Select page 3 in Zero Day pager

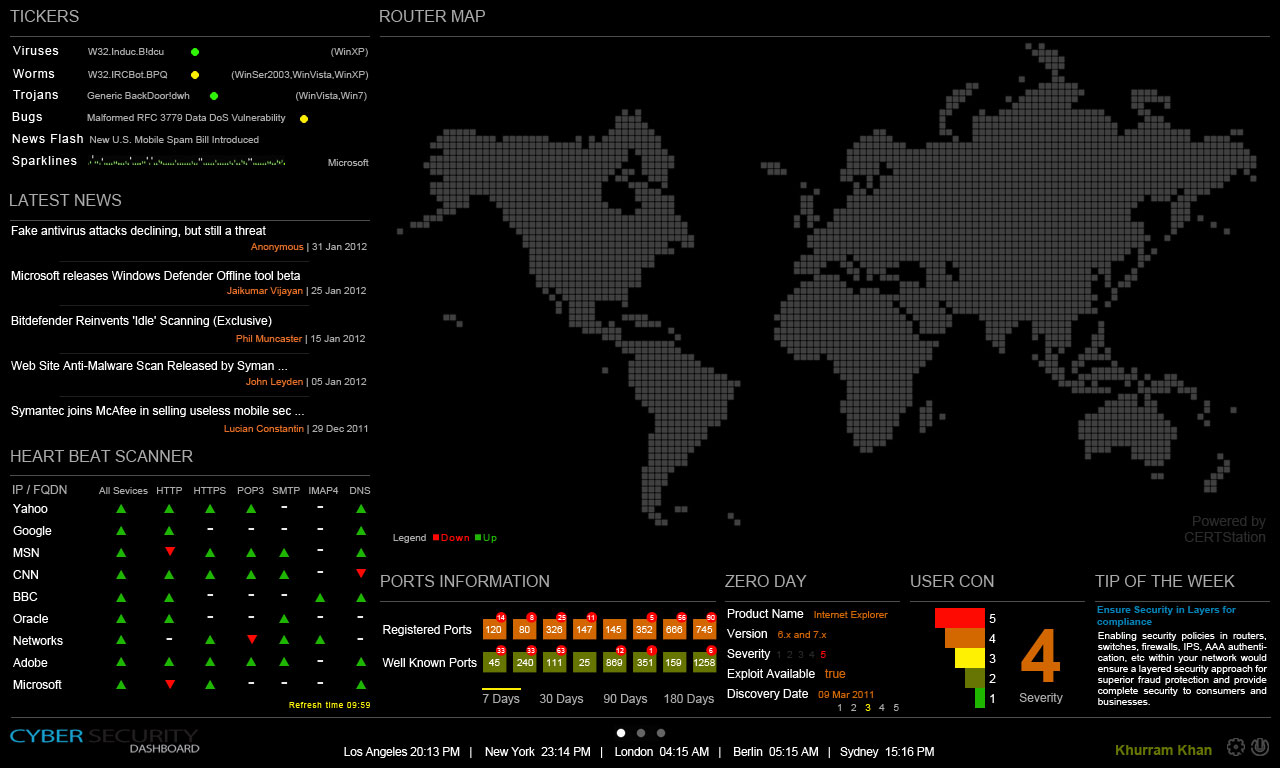point(867,707)
